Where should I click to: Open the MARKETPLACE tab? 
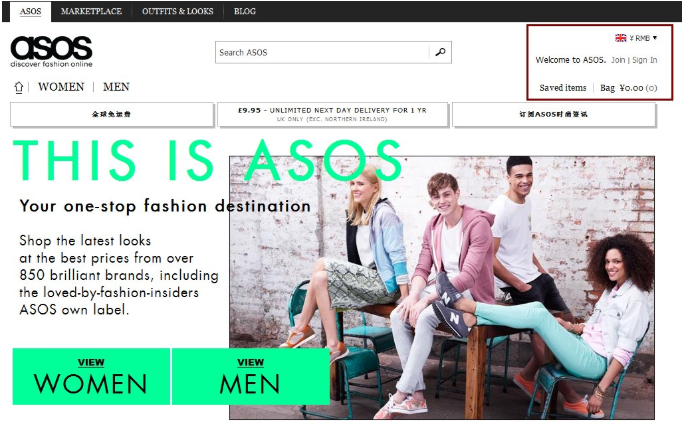tap(91, 11)
